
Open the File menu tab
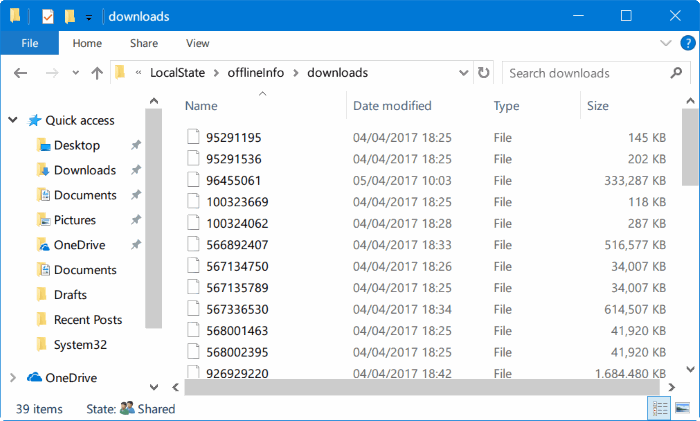[x=29, y=43]
